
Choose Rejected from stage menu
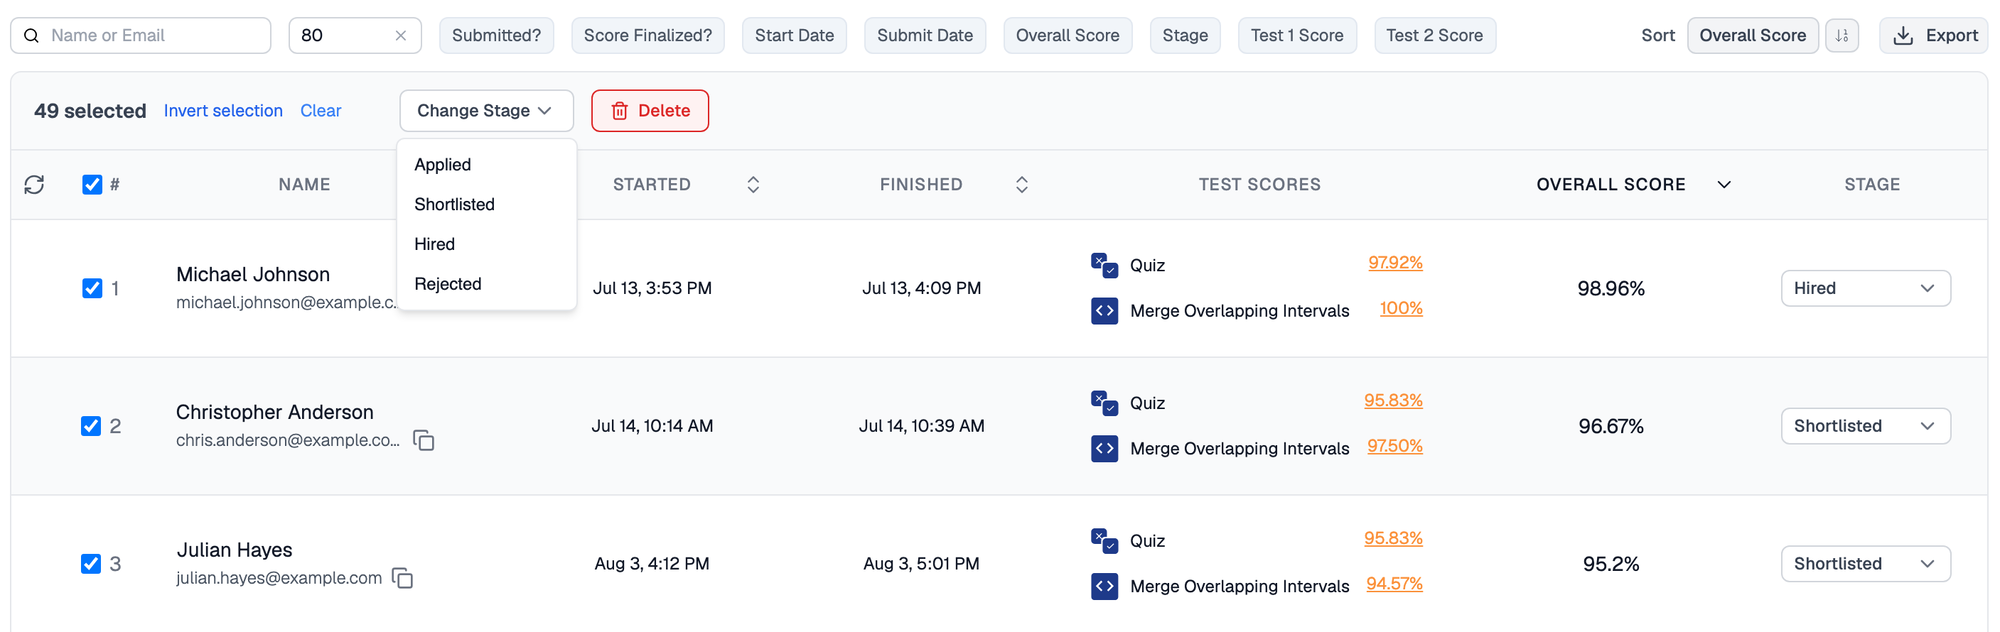487,285
